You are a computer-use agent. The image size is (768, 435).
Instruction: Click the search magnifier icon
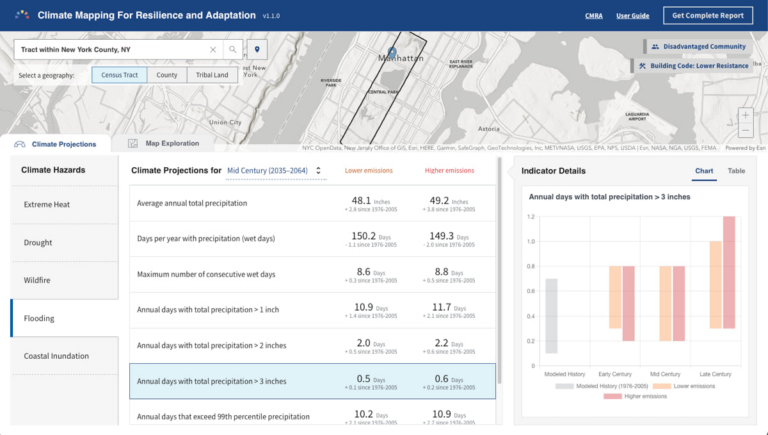[x=233, y=49]
